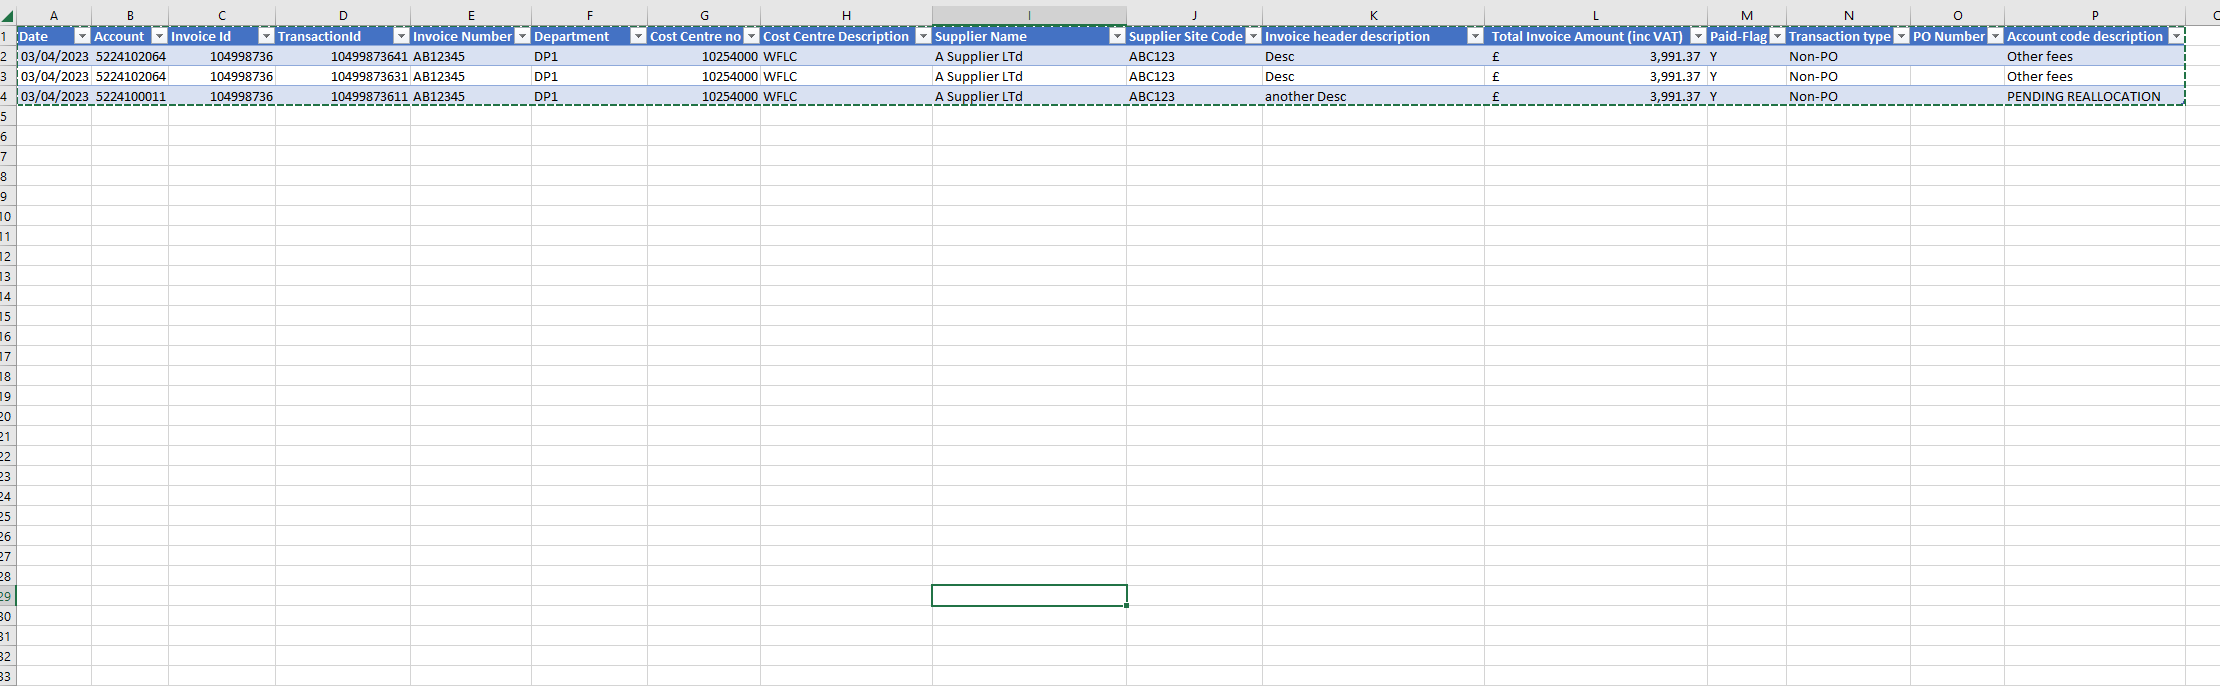Open the Account column filter dropdown

click(159, 36)
